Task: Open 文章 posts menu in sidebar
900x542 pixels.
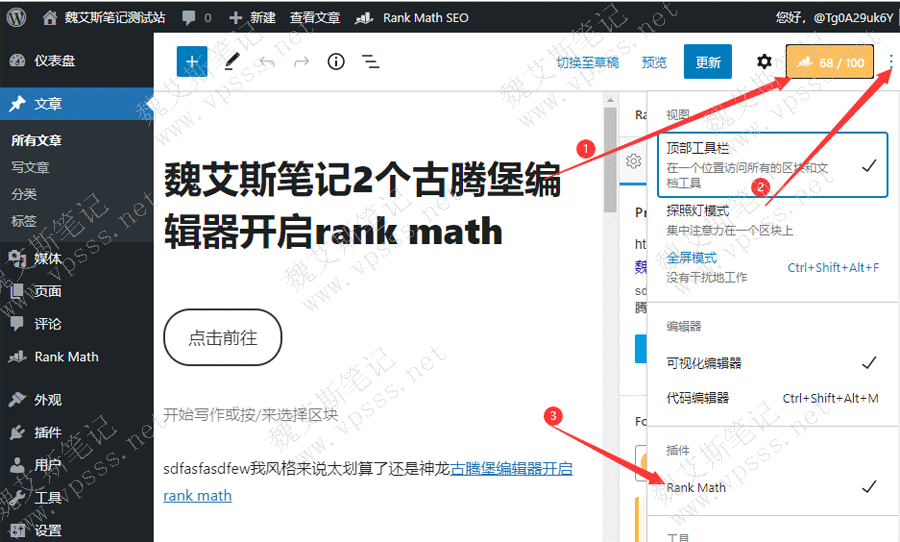Action: 77,104
